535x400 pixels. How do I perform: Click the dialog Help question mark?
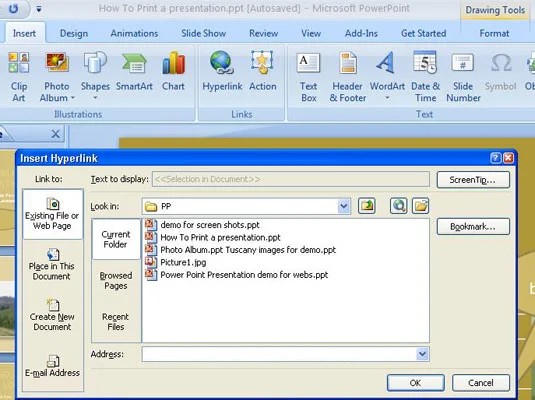496,158
